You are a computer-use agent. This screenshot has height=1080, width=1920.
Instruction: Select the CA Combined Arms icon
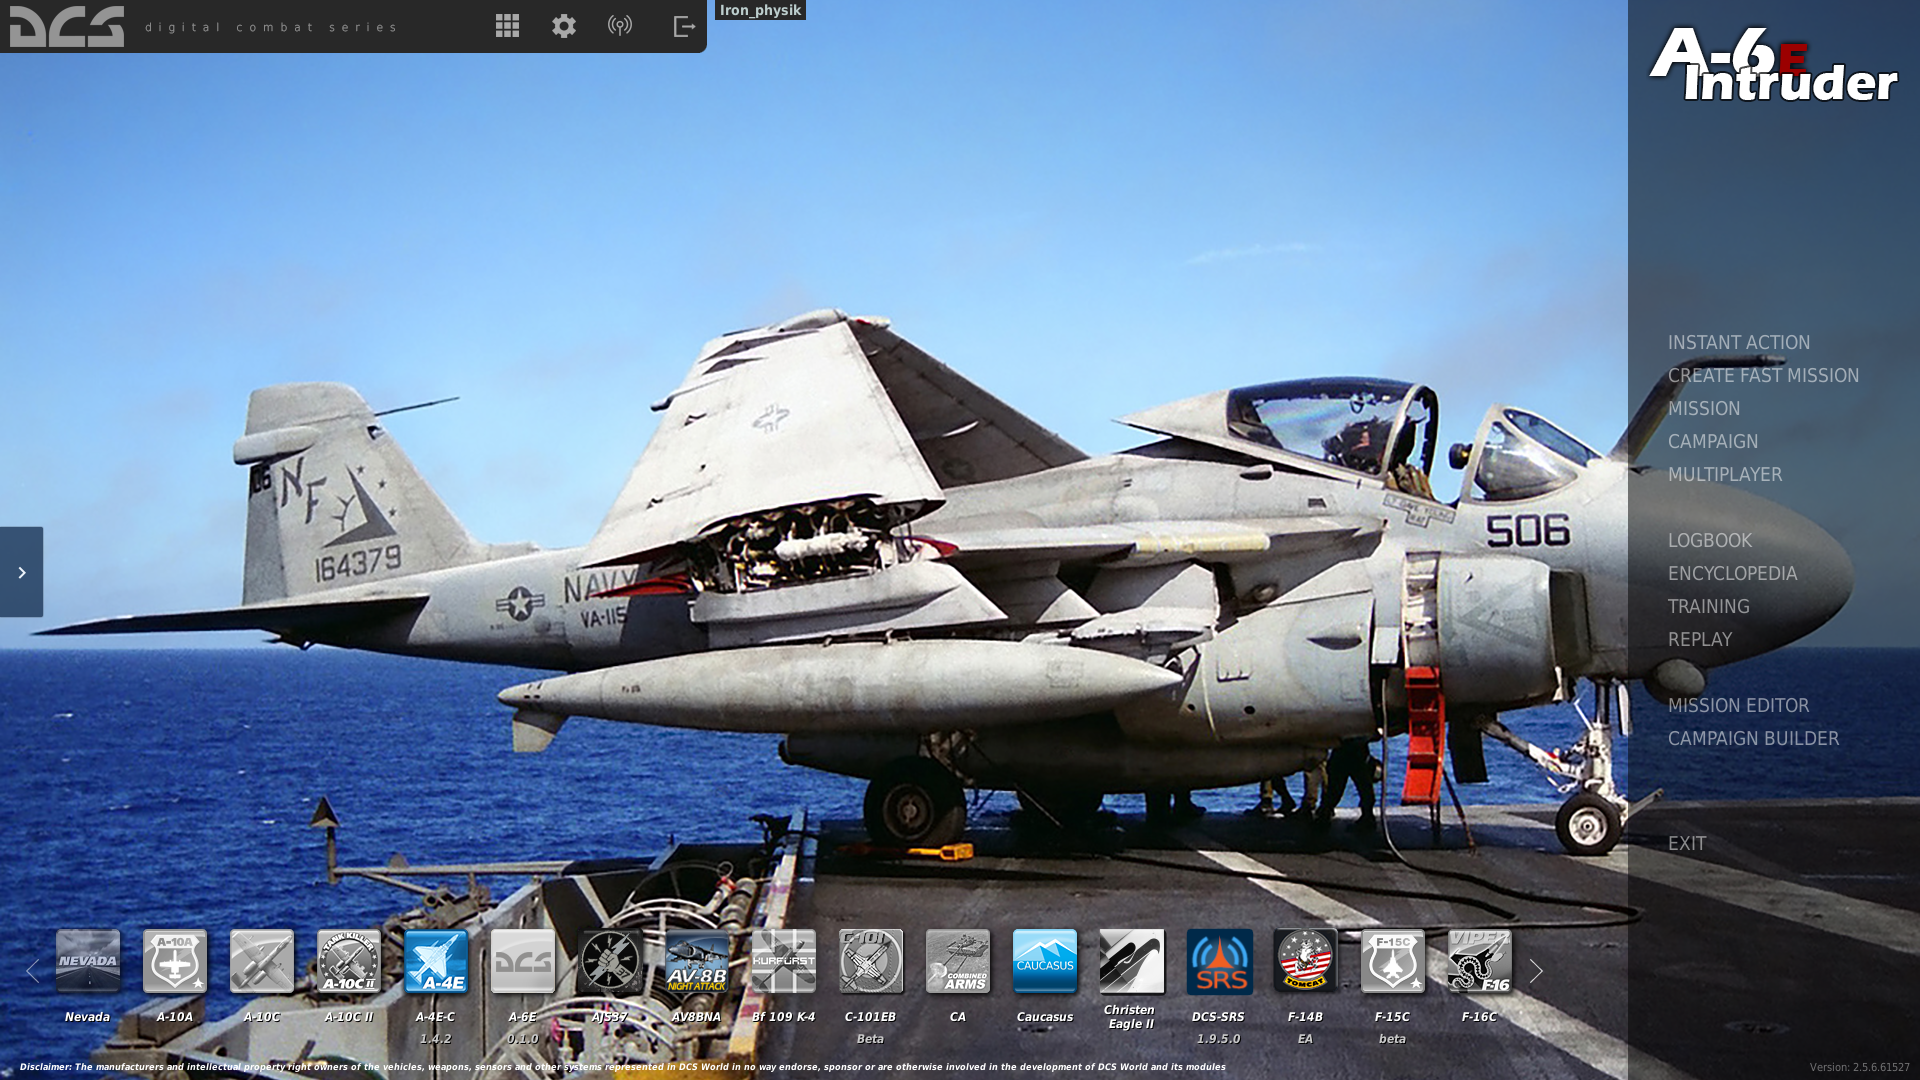point(958,961)
